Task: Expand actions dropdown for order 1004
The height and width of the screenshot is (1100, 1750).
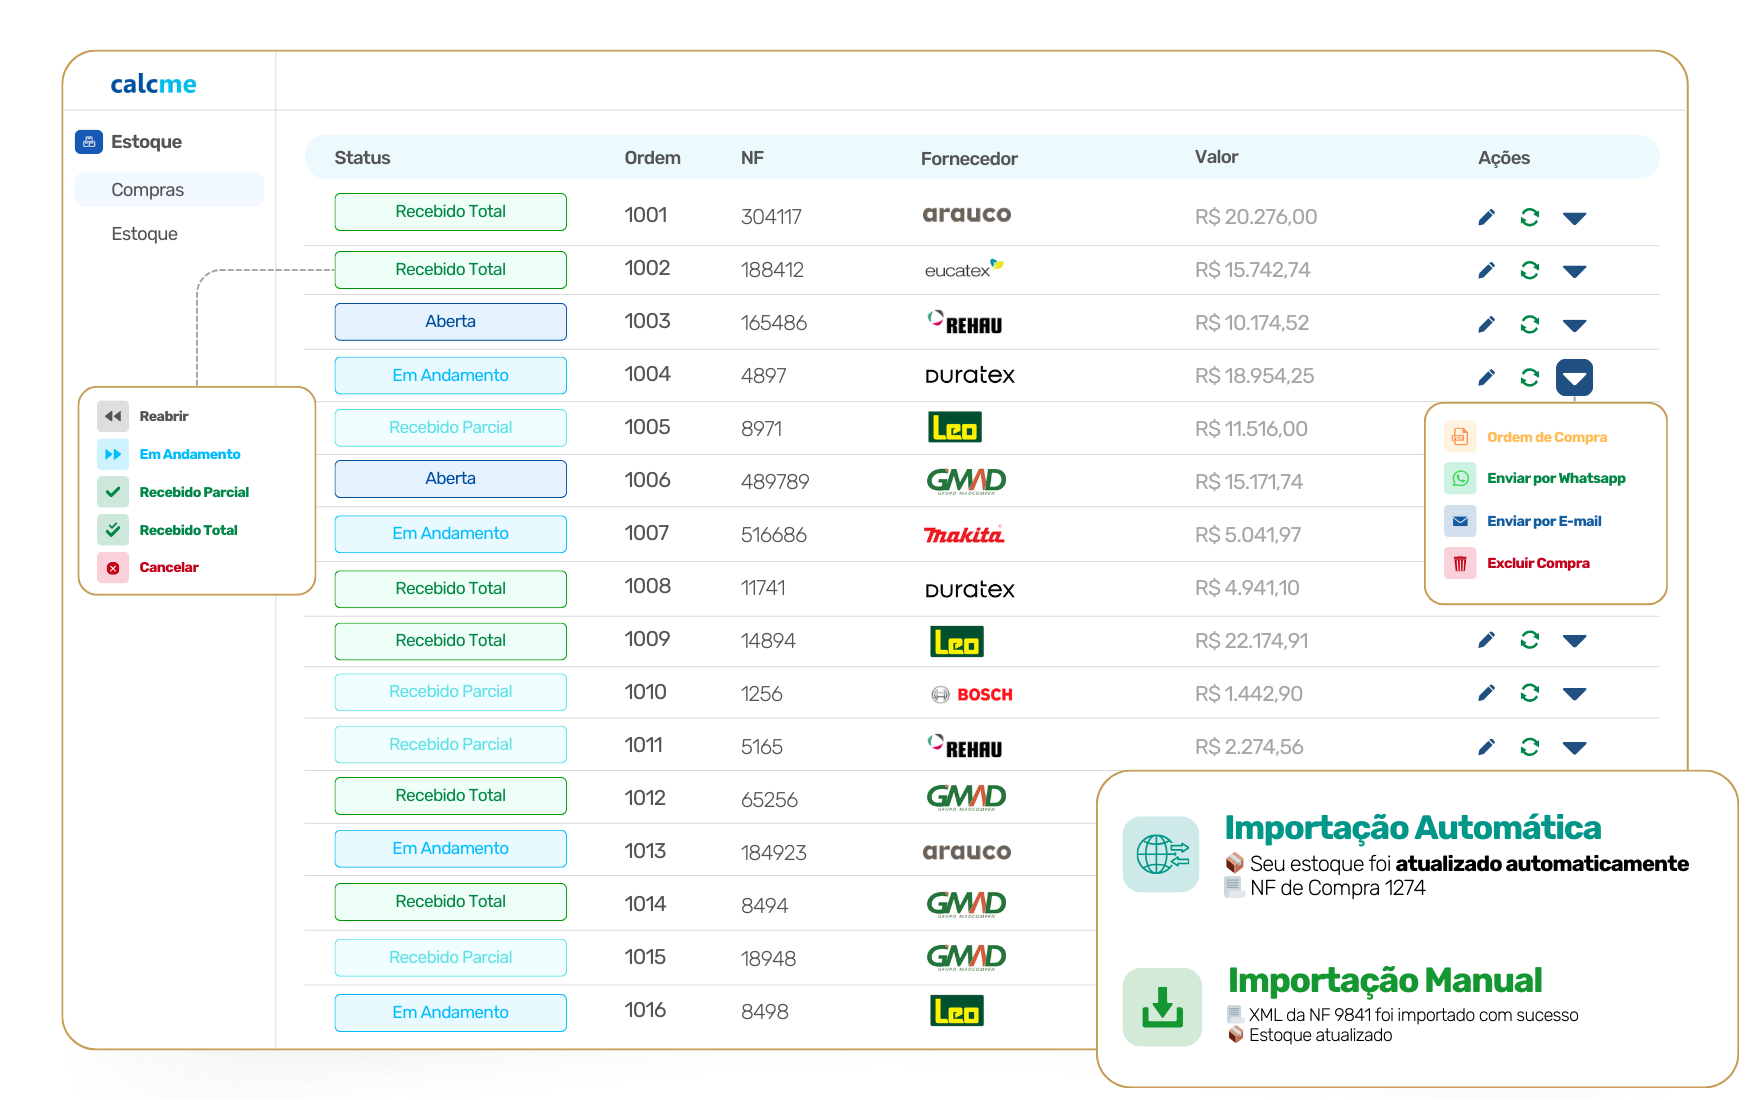Action: (x=1574, y=377)
